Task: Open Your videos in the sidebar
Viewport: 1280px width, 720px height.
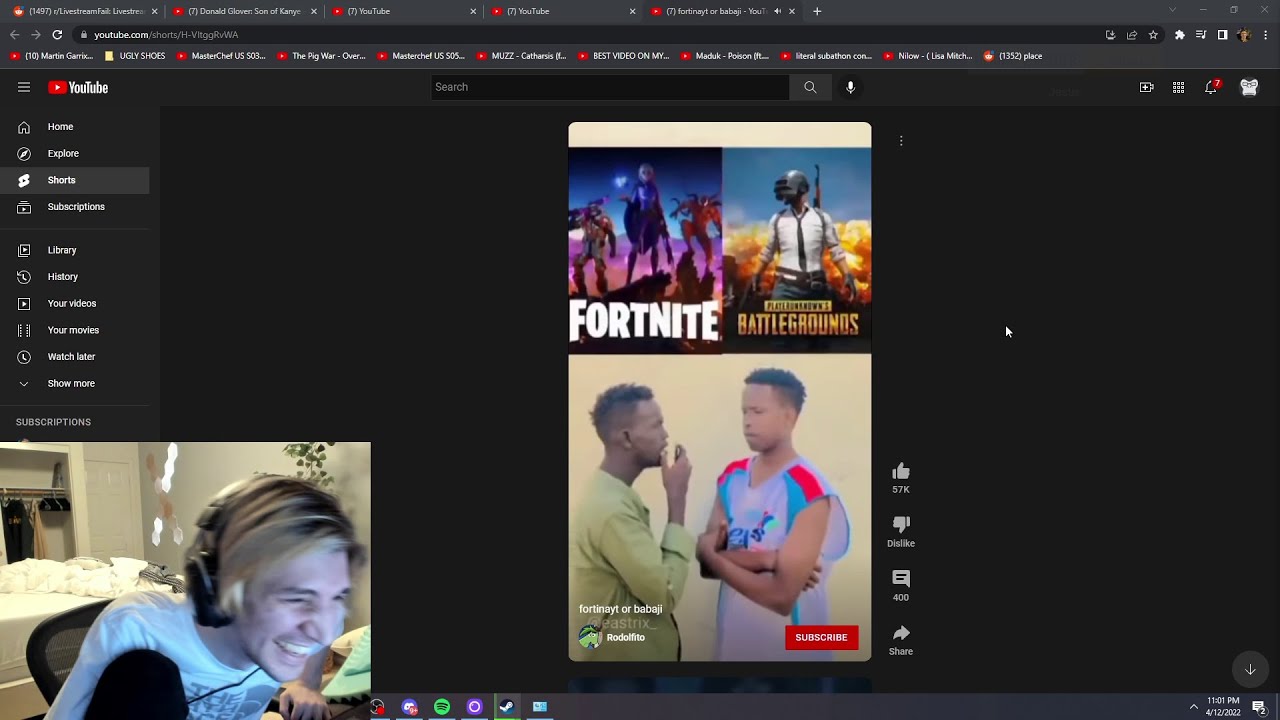Action: tap(75, 303)
